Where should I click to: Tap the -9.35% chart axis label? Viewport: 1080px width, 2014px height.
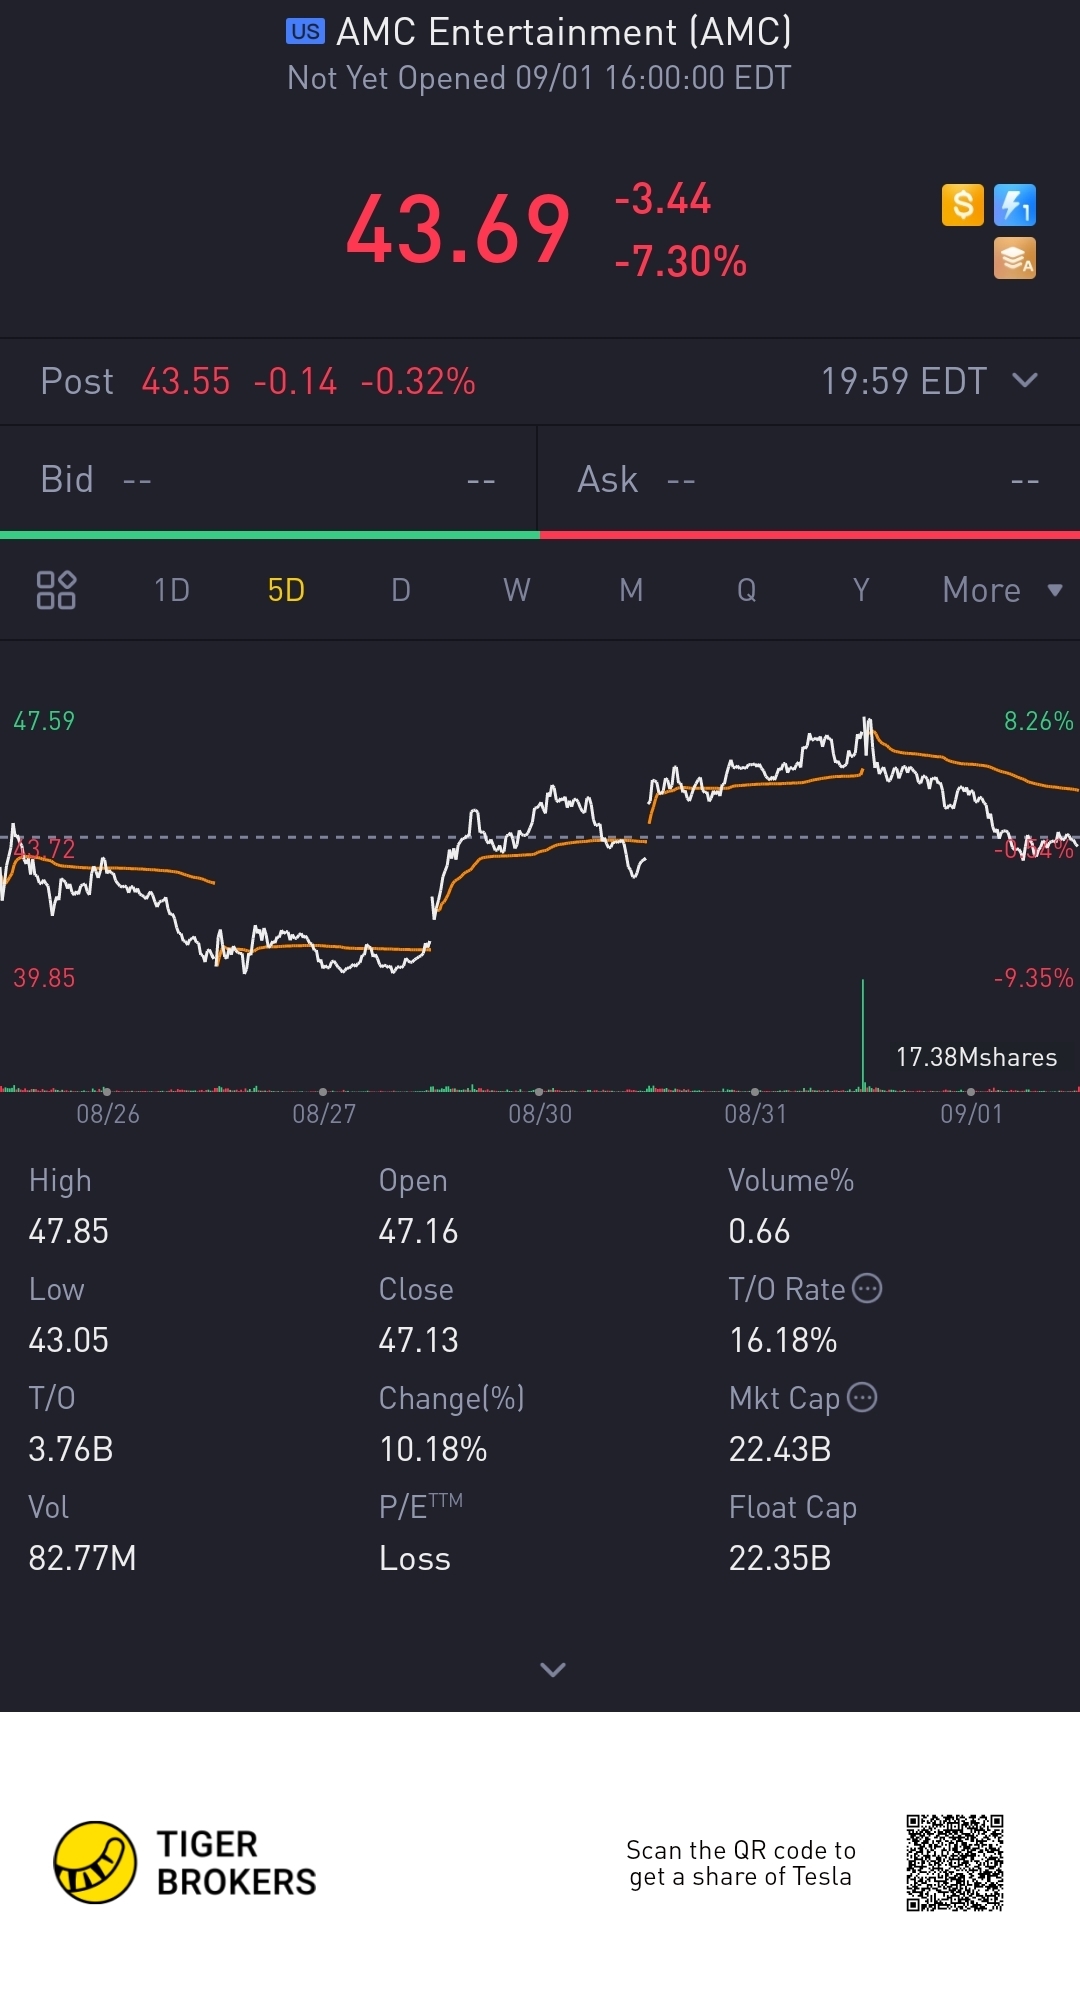1034,978
